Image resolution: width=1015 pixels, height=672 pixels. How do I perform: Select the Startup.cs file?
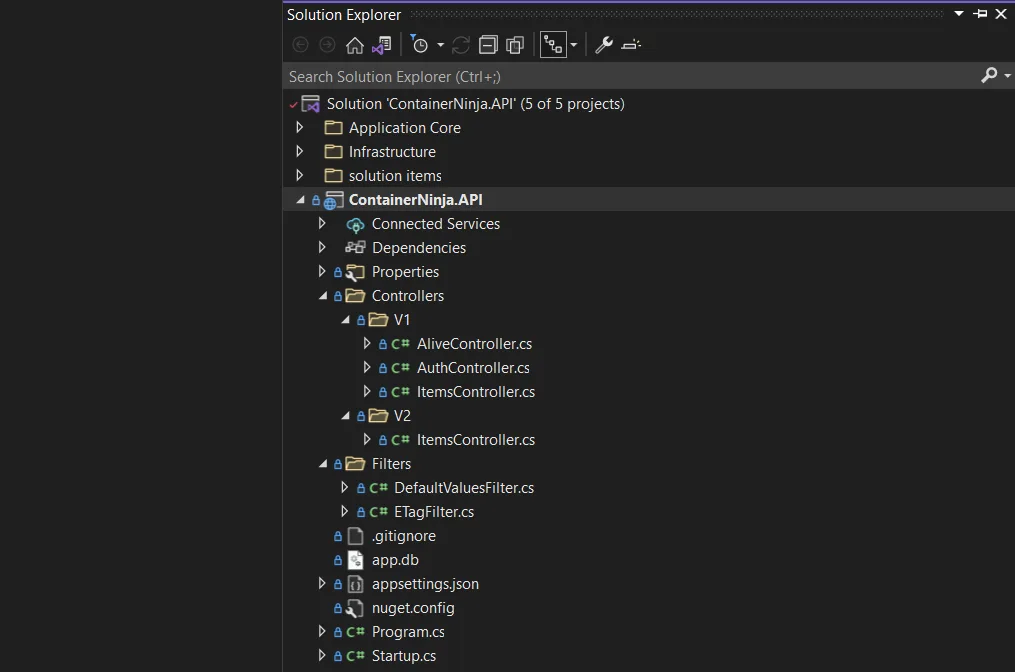click(x=403, y=656)
